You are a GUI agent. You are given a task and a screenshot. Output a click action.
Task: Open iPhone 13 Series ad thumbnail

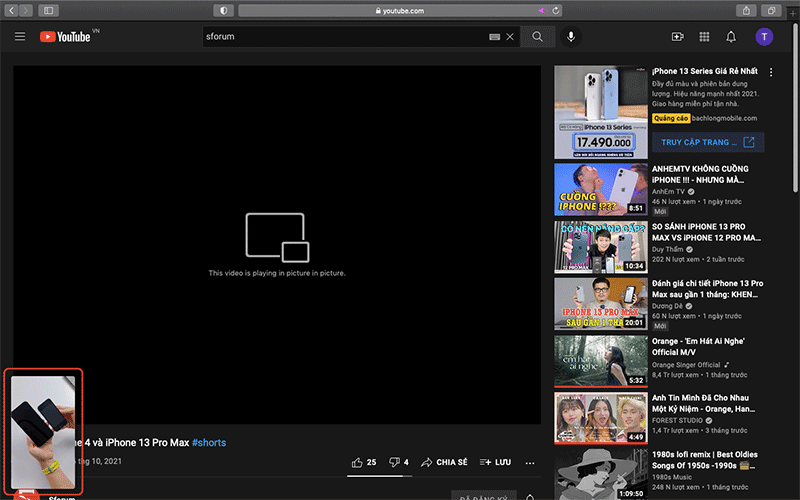(601, 112)
